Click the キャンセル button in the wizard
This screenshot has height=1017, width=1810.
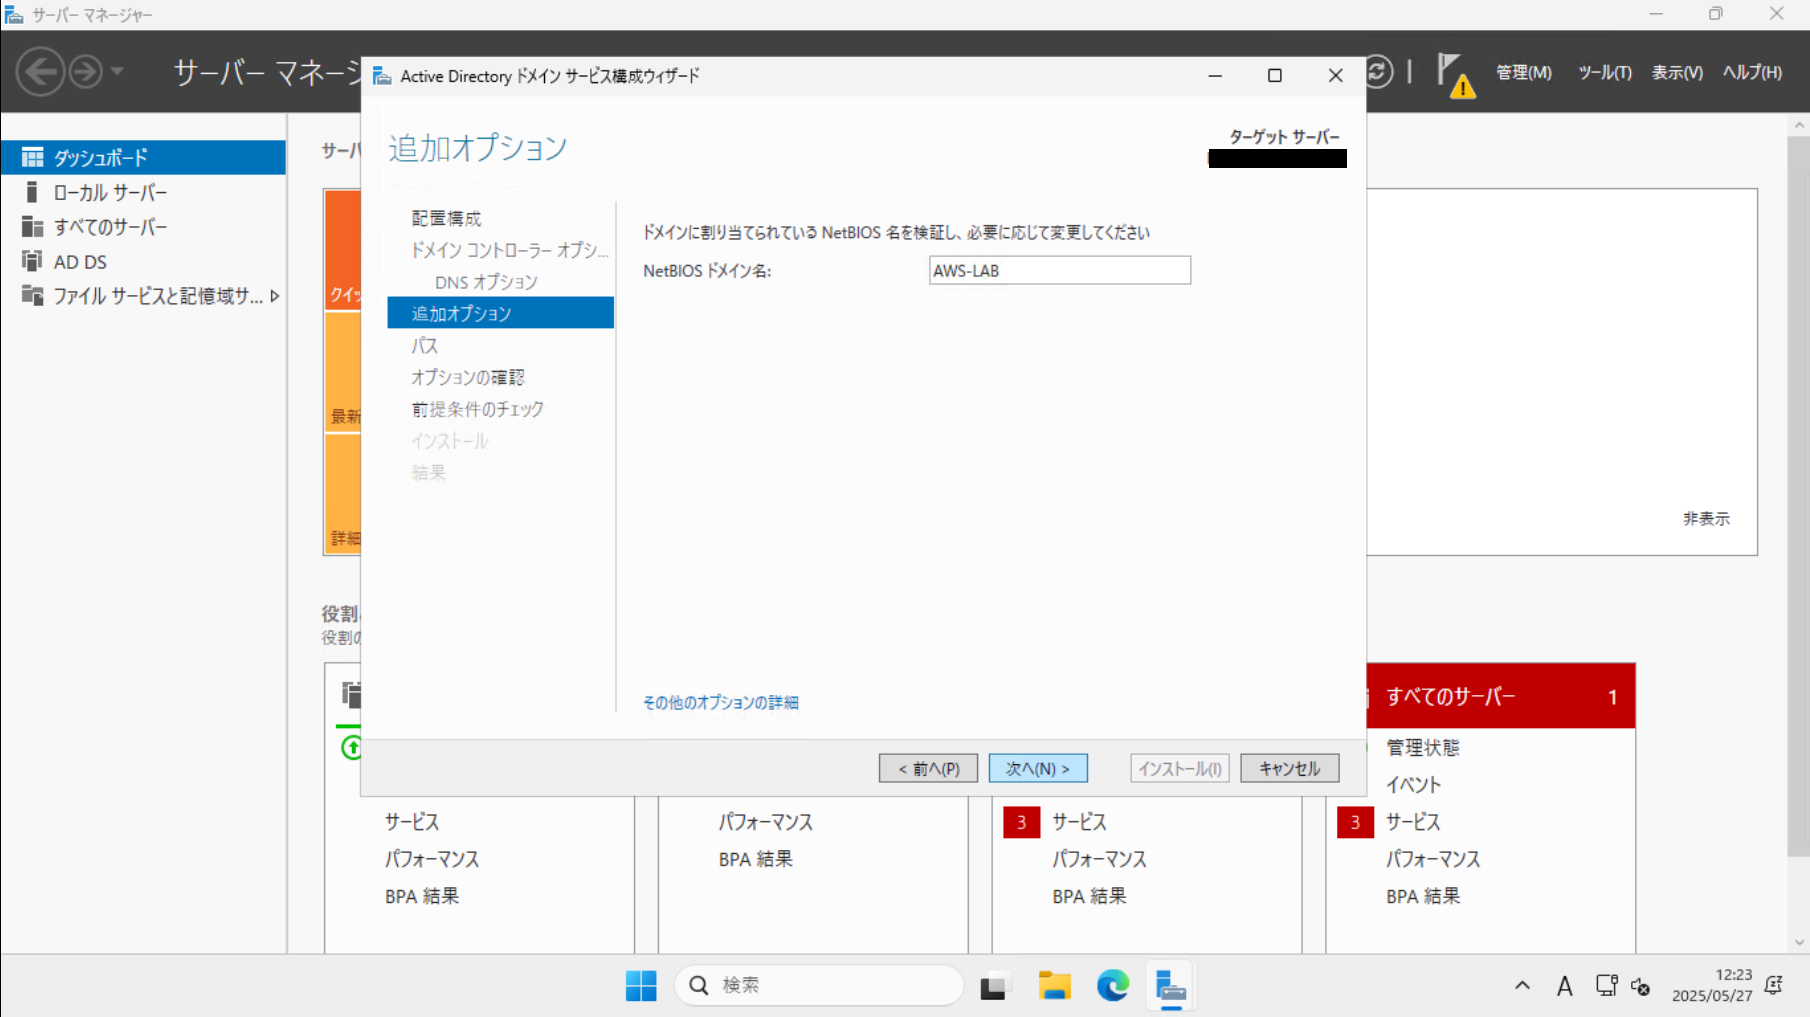click(x=1289, y=768)
